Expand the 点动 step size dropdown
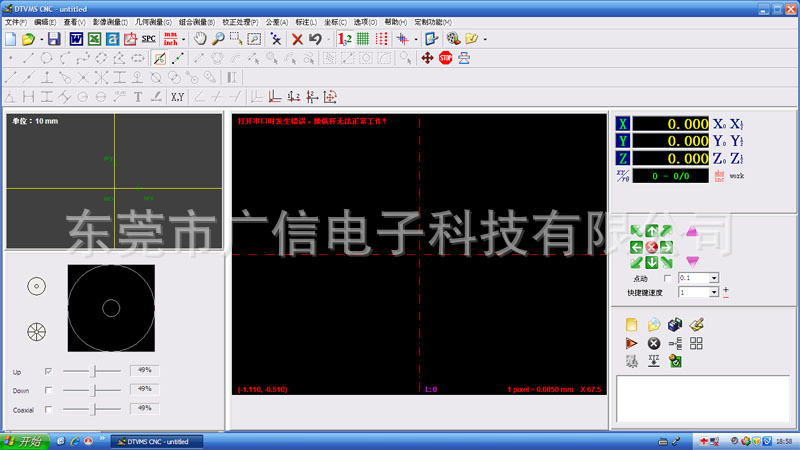This screenshot has width=800, height=450. click(714, 278)
